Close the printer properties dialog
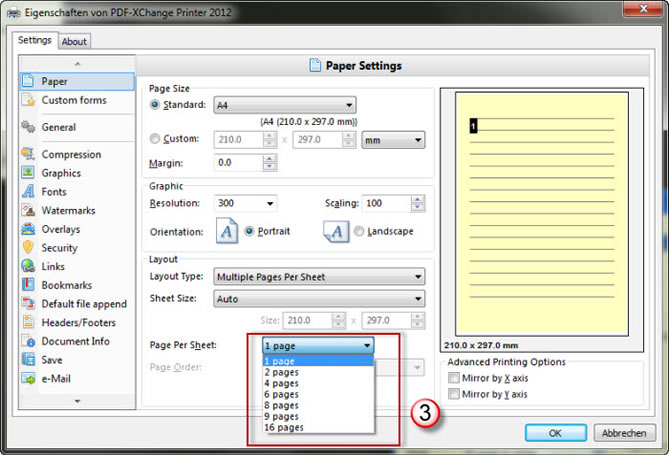Viewport: 669px width, 455px height. tap(643, 9)
